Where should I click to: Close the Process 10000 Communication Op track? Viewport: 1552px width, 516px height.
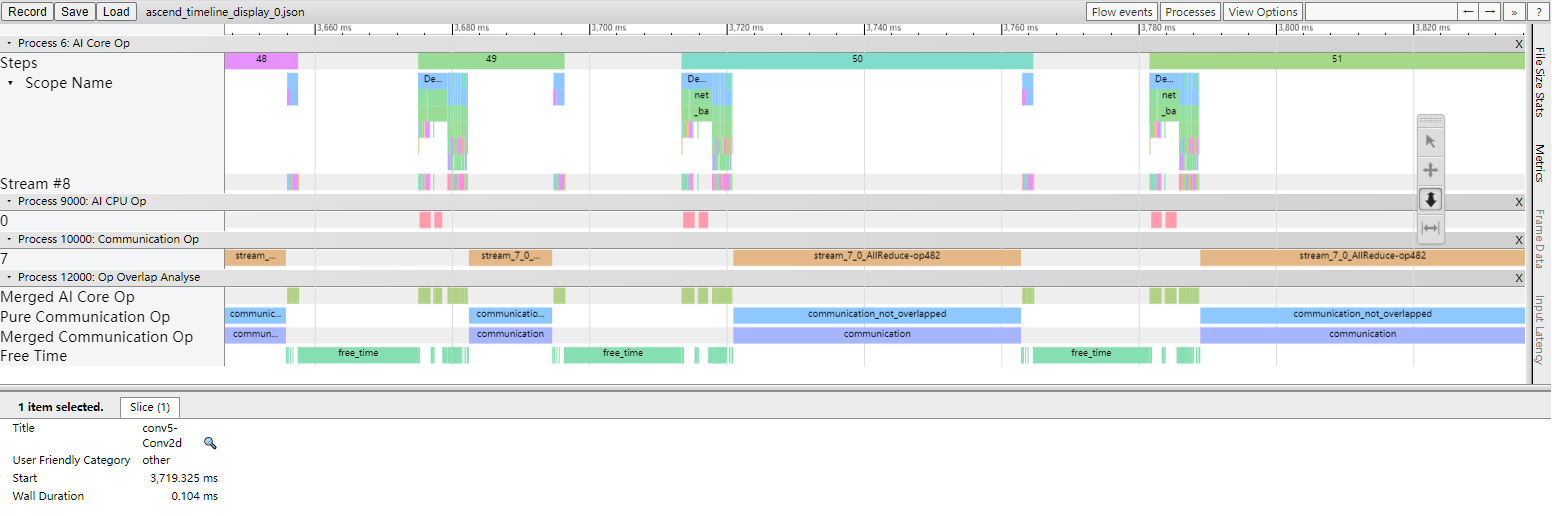click(x=1518, y=240)
